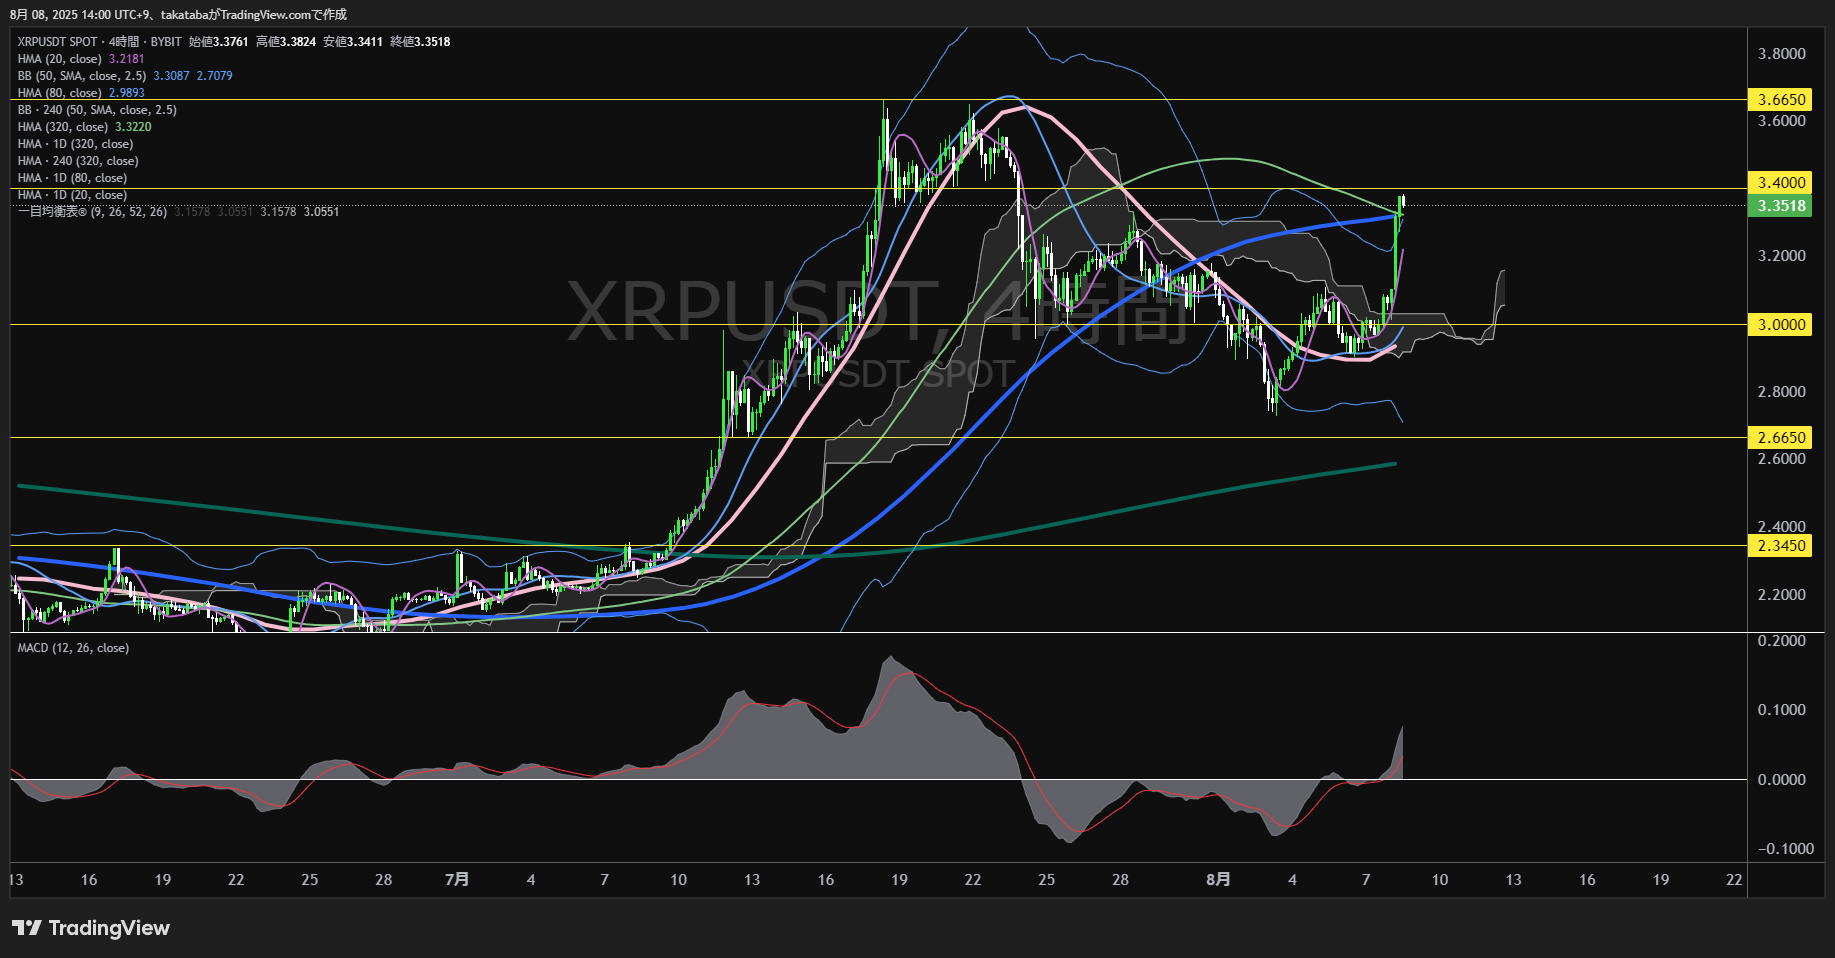Click the 2.8000 price axis tick
This screenshot has width=1835, height=958.
1782,391
